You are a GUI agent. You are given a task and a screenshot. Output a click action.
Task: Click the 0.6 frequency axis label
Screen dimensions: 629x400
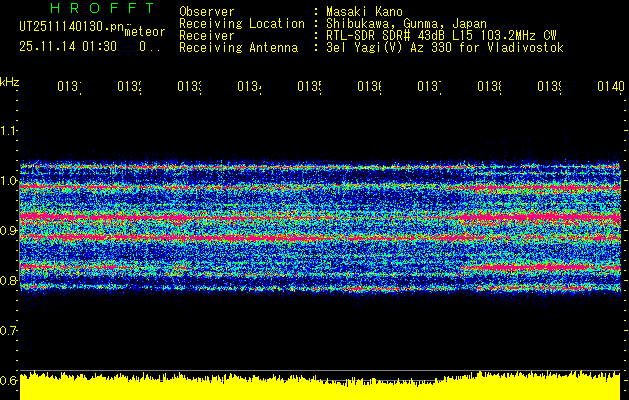point(8,380)
